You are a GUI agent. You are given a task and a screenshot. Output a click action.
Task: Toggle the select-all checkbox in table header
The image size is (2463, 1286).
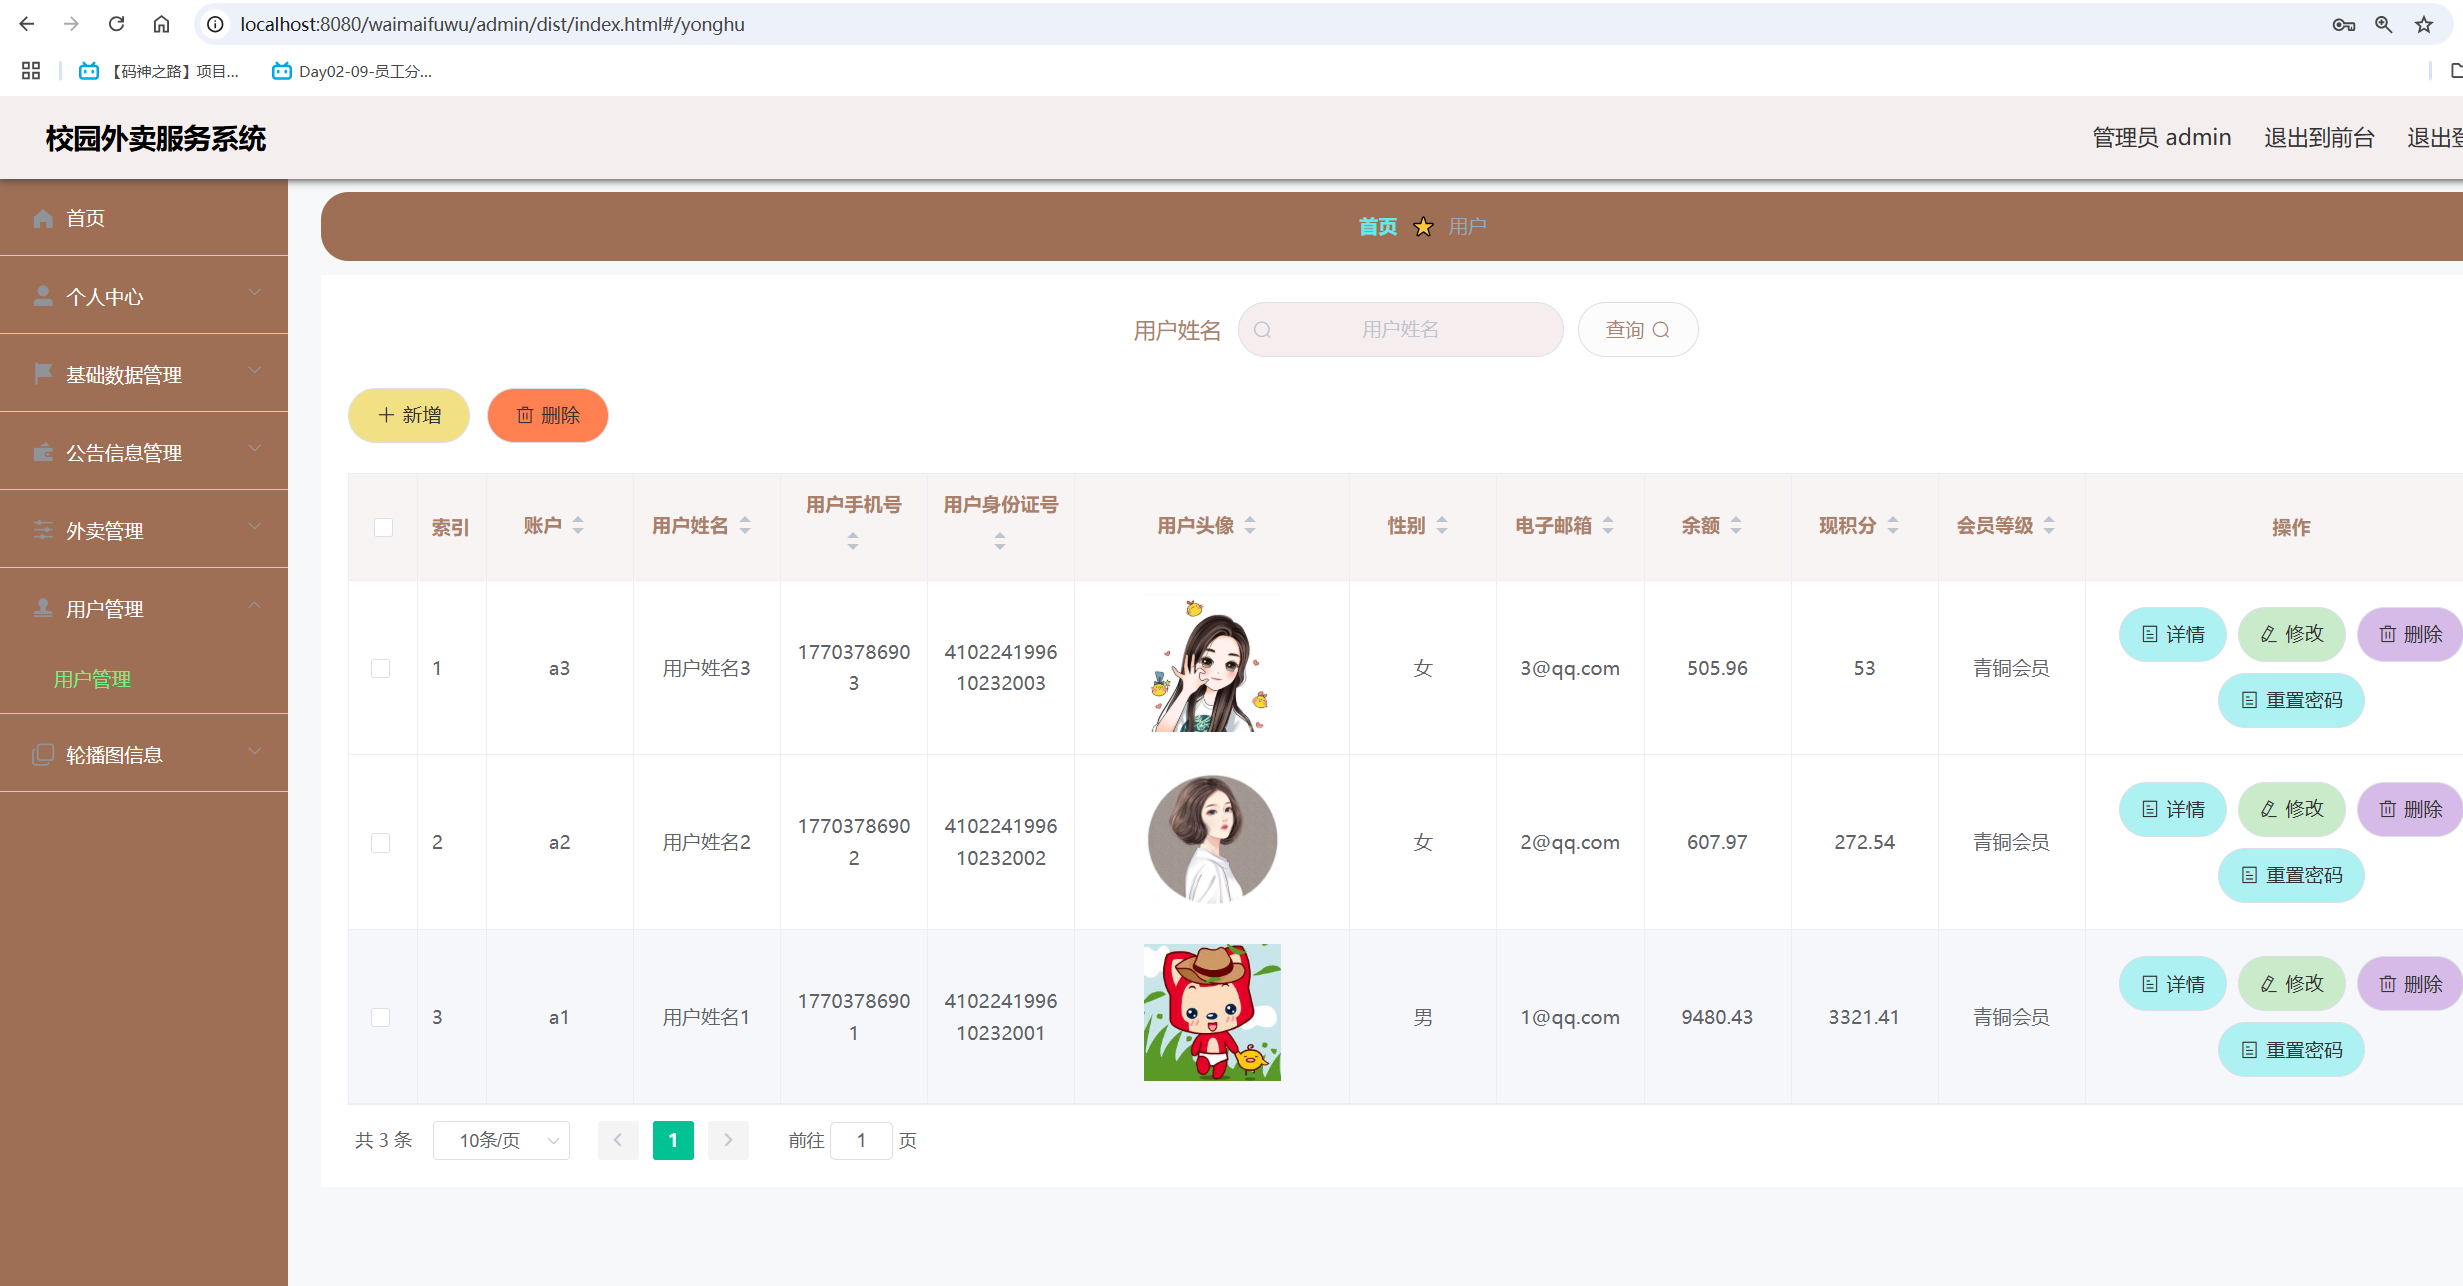[x=383, y=528]
